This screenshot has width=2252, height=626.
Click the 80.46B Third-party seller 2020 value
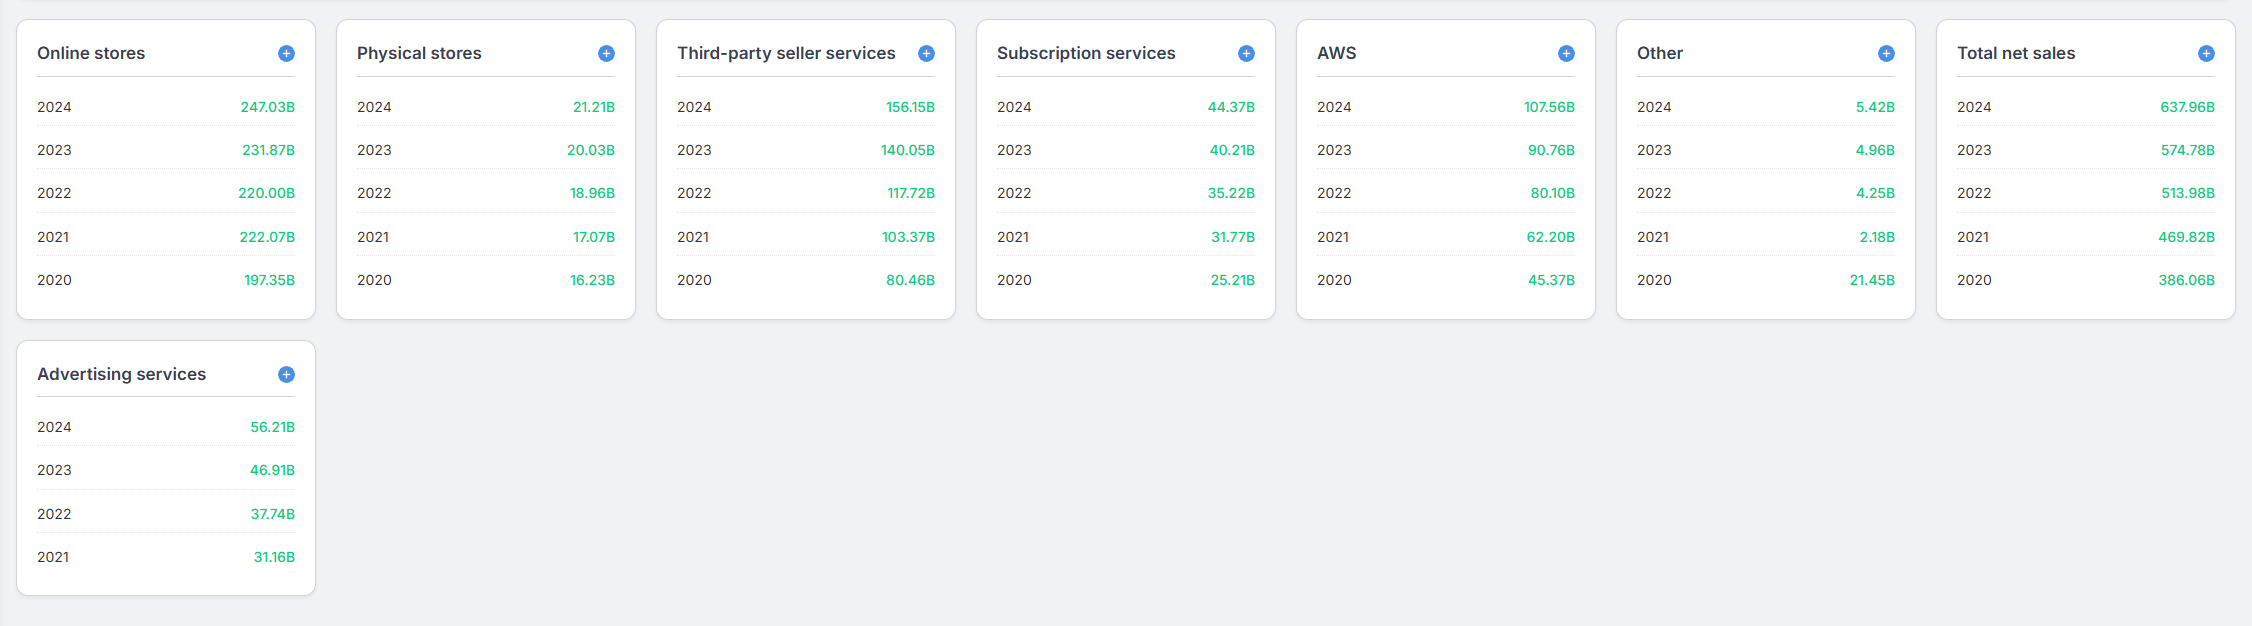[910, 280]
